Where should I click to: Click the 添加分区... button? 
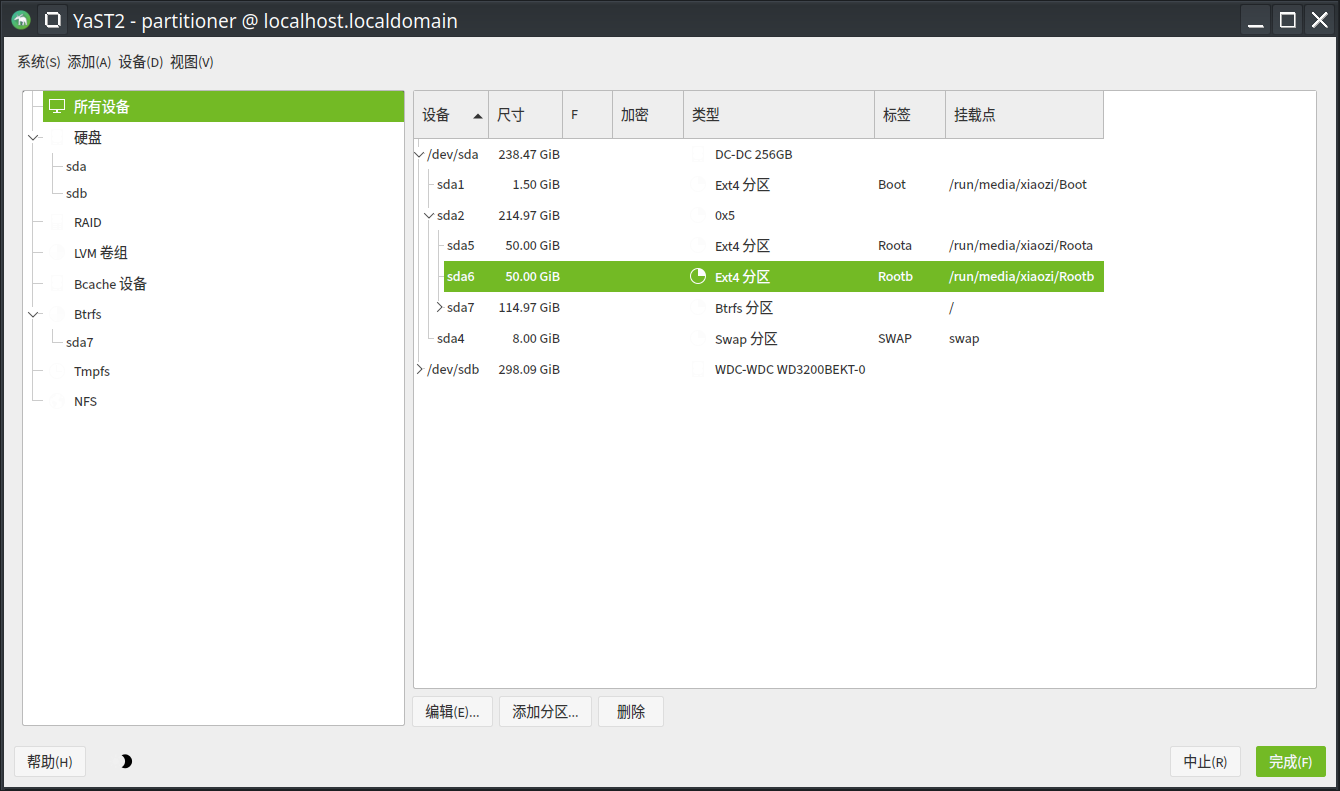545,712
